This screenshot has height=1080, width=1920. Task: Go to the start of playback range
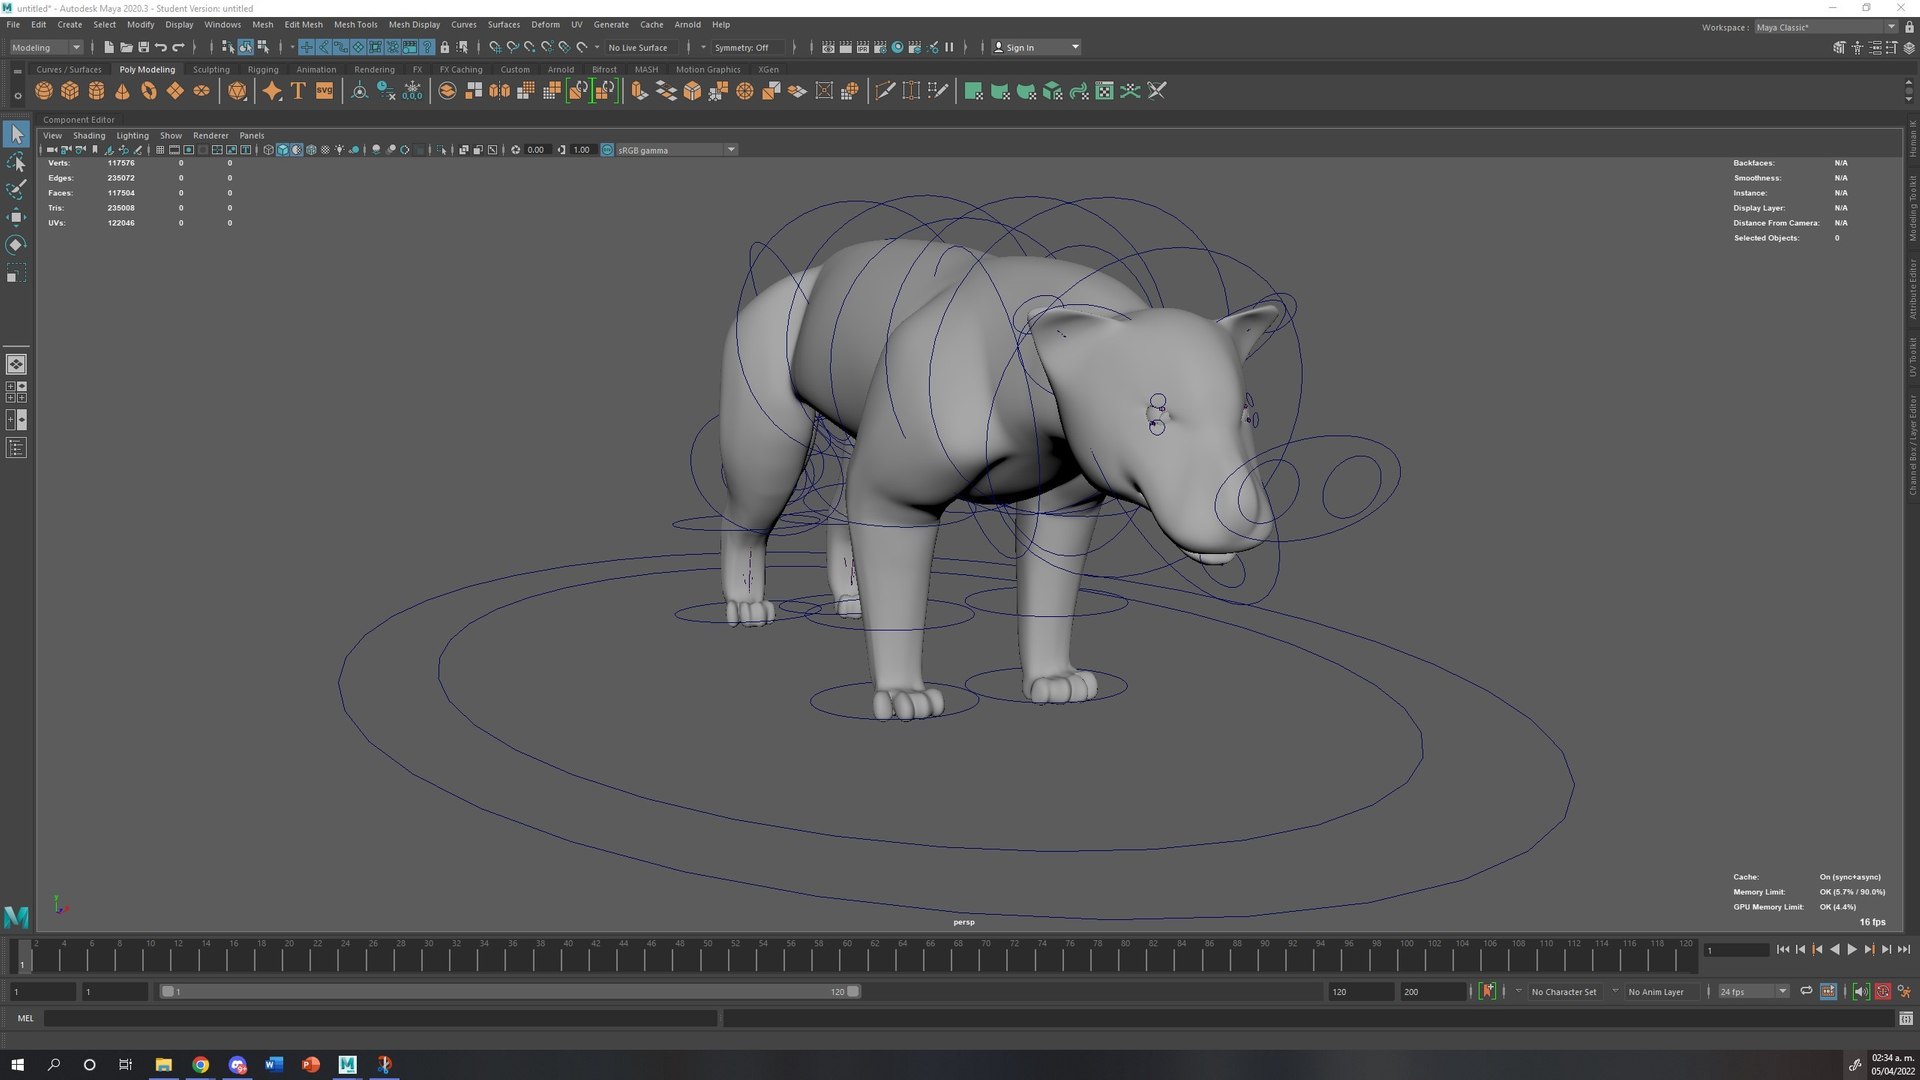[x=1783, y=949]
